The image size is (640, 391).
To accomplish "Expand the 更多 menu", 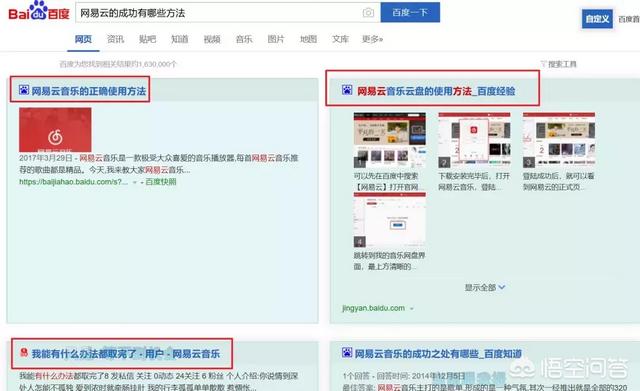I will [372, 39].
